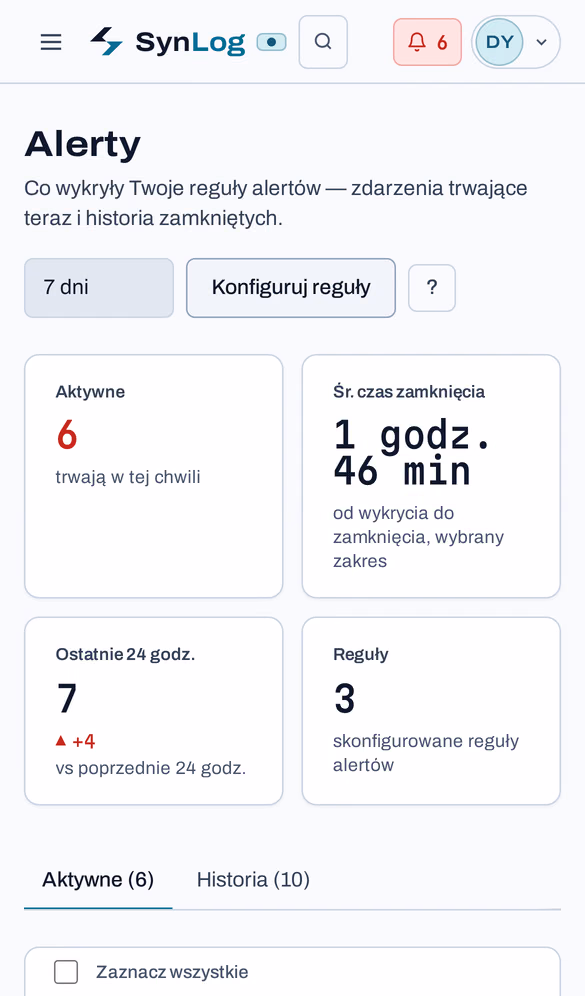Click the Śr. czas zamknięcia card
The height and width of the screenshot is (996, 585).
tap(431, 476)
